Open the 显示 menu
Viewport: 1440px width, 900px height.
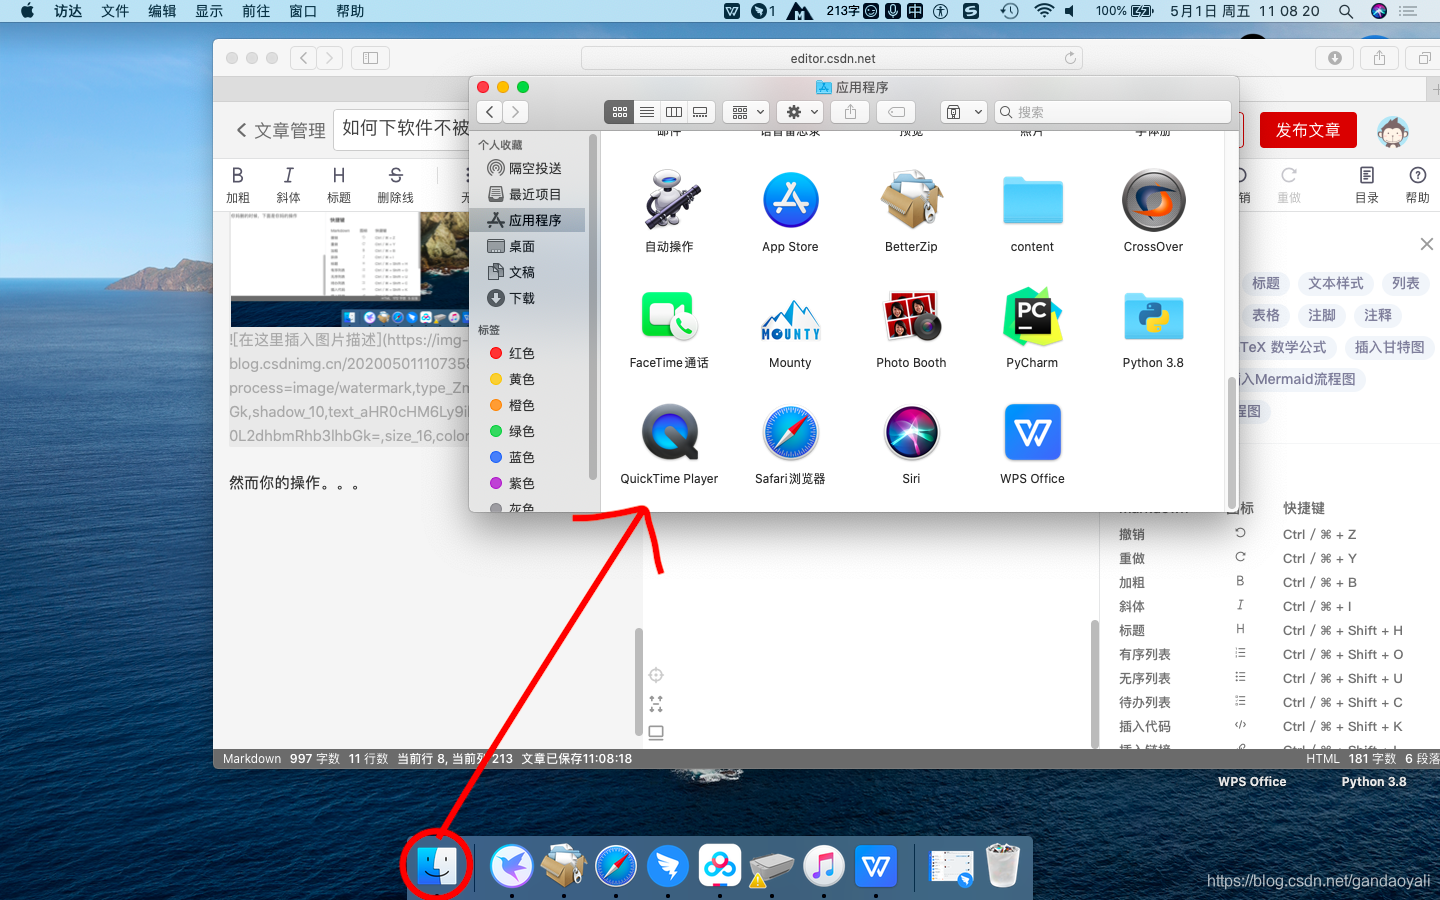tap(209, 11)
